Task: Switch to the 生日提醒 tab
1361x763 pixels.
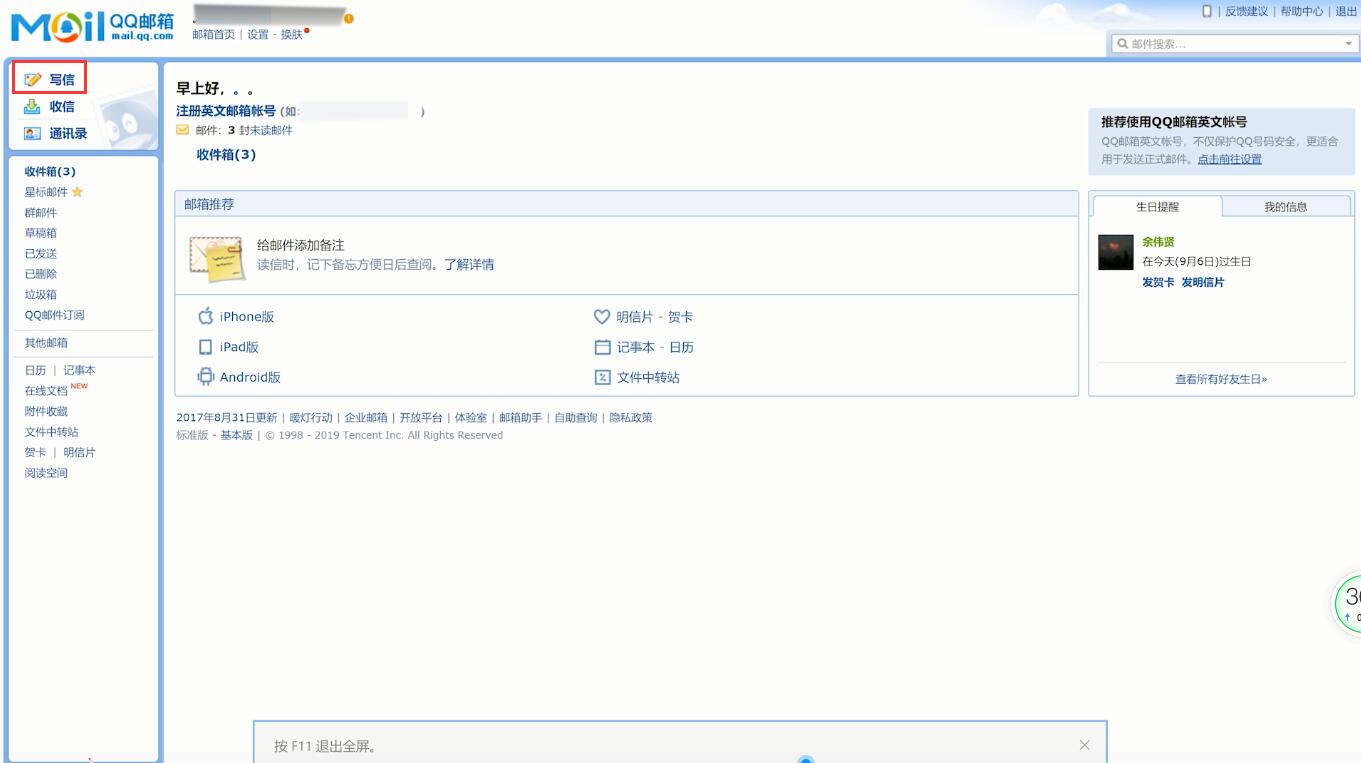Action: pyautogui.click(x=1157, y=207)
